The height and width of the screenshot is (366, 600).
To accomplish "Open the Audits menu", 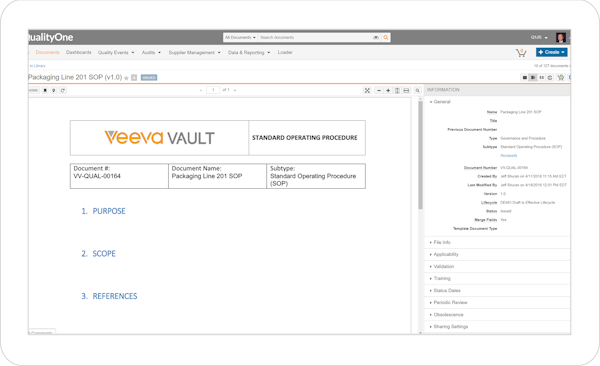I will point(151,52).
